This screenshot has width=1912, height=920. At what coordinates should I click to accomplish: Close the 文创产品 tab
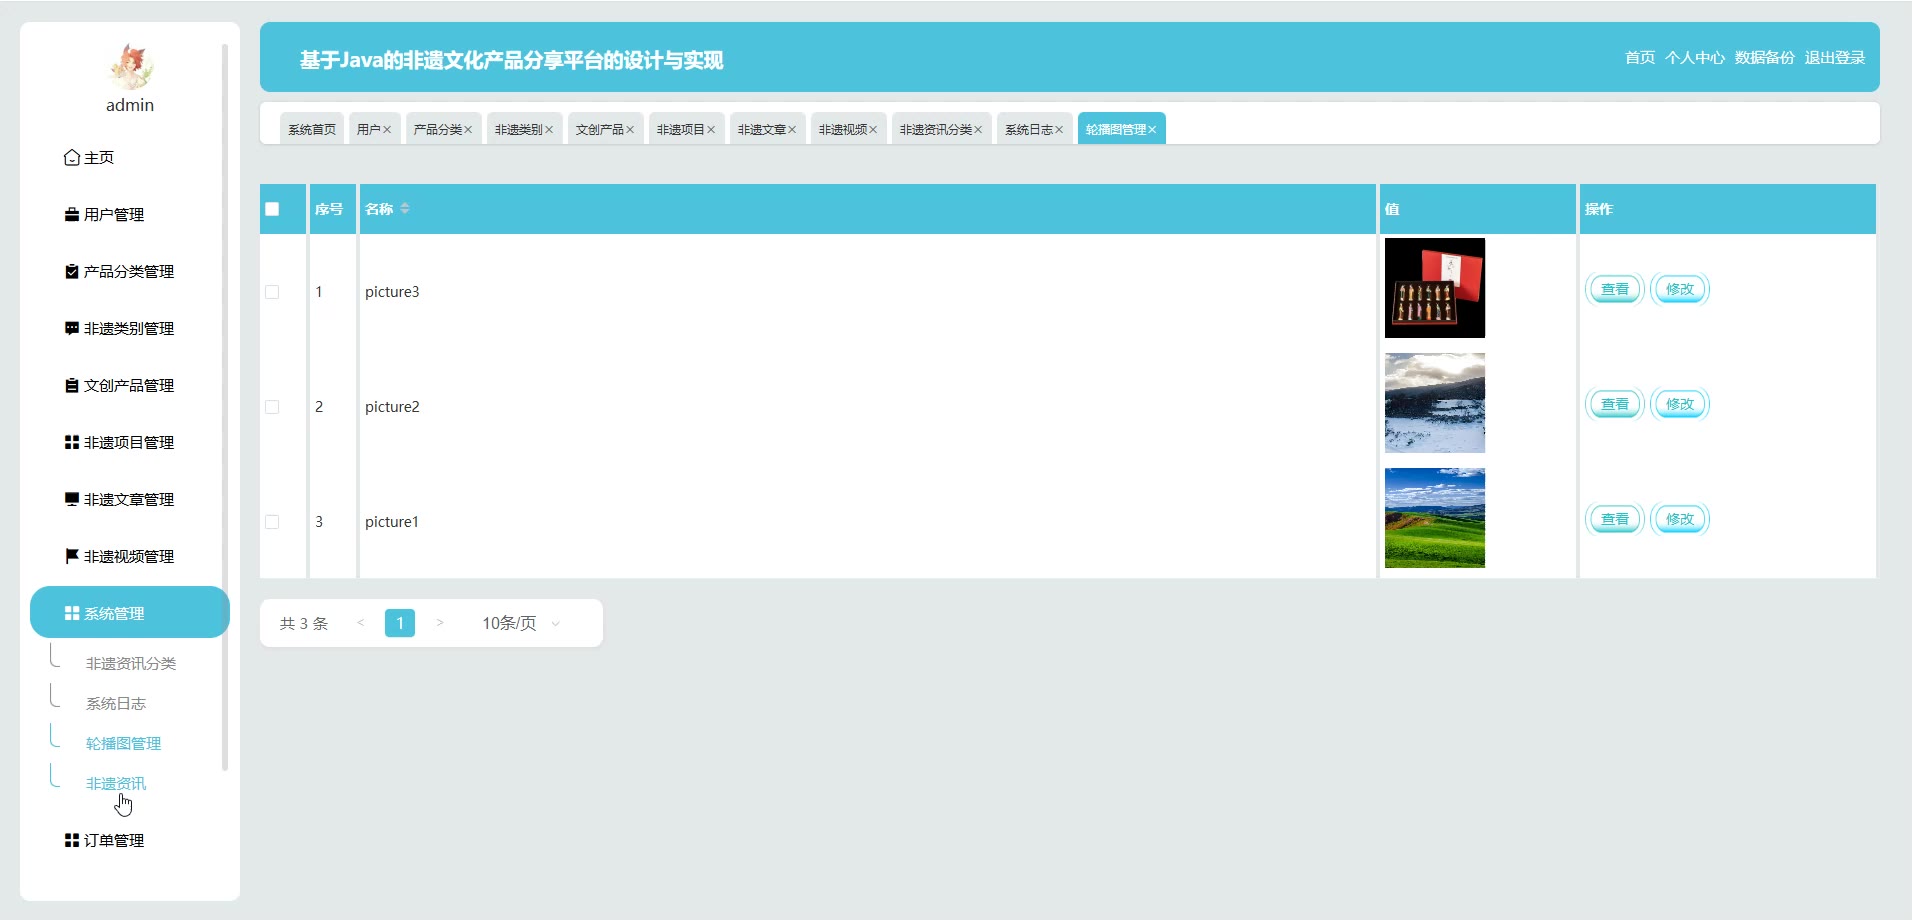click(x=630, y=130)
